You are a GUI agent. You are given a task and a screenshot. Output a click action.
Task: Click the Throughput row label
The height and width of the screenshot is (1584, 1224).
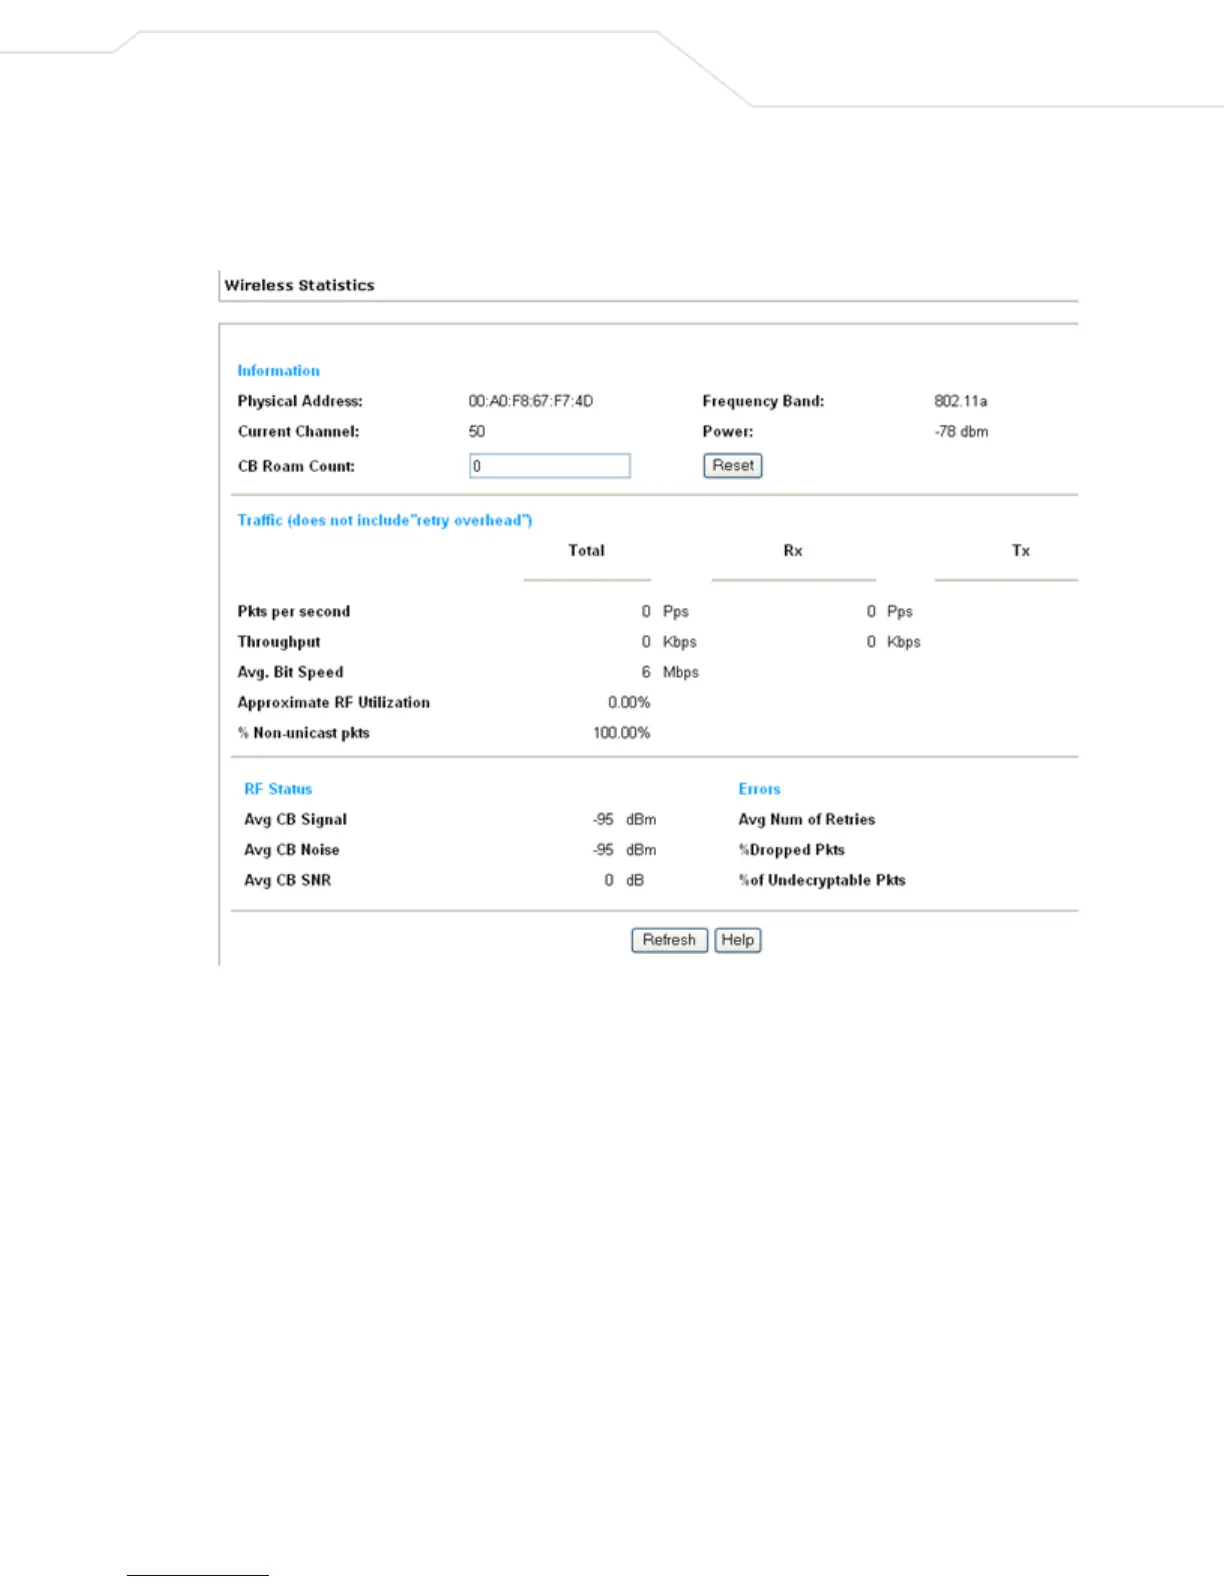click(279, 642)
